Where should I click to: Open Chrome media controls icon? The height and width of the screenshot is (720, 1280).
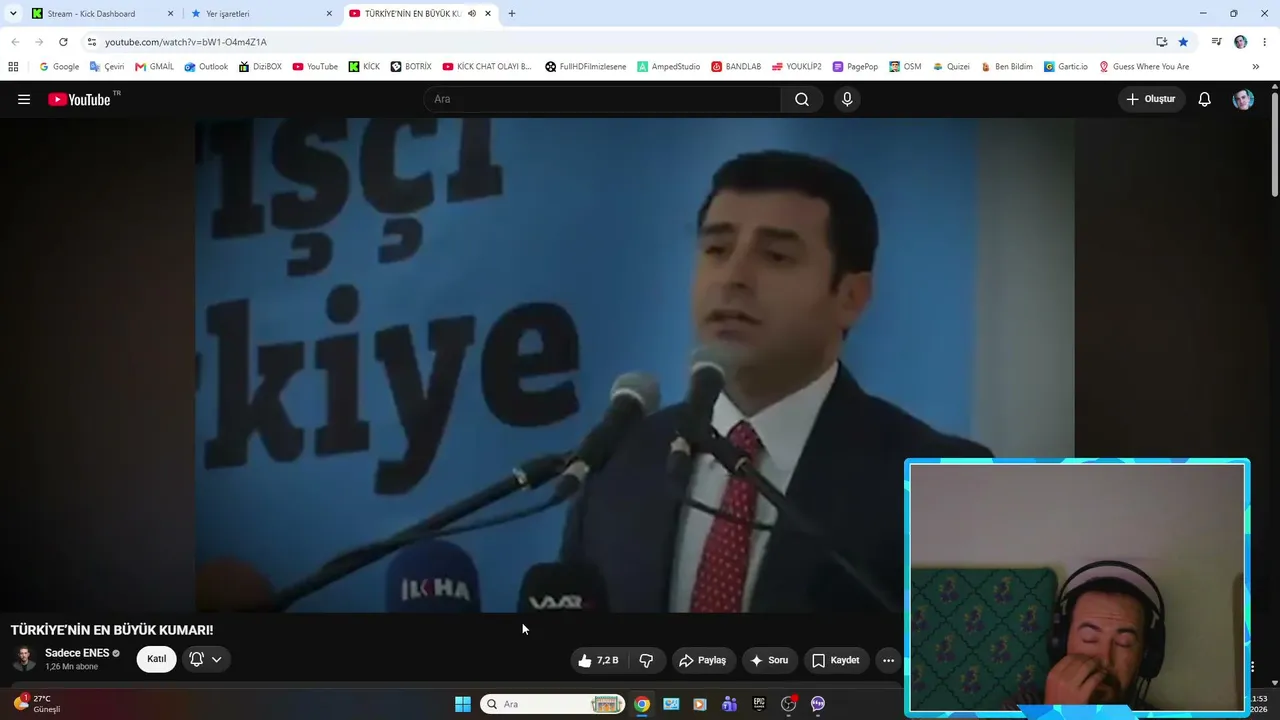1216,42
